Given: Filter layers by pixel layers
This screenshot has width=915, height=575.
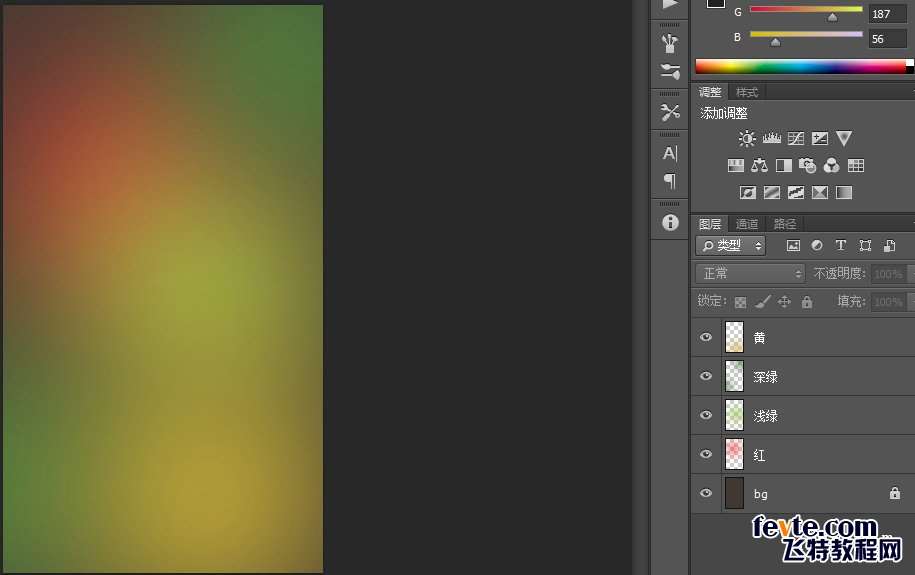Looking at the screenshot, I should tap(793, 246).
